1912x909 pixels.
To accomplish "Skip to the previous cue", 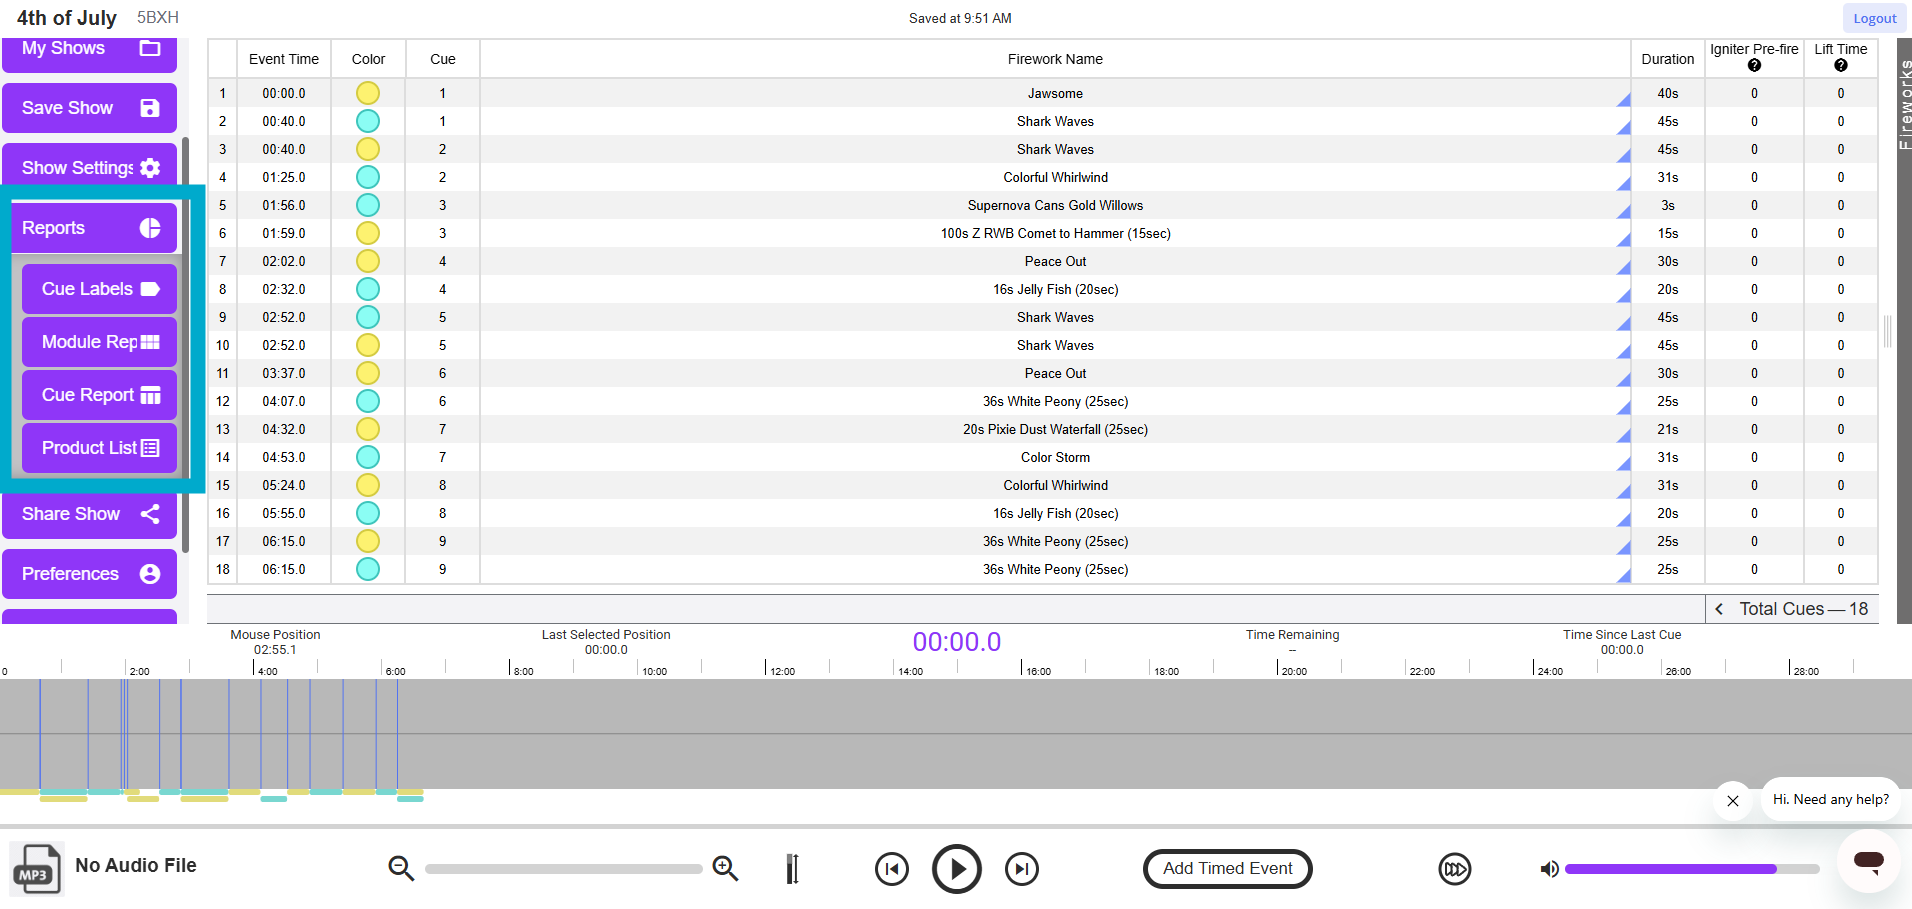I will (x=891, y=869).
